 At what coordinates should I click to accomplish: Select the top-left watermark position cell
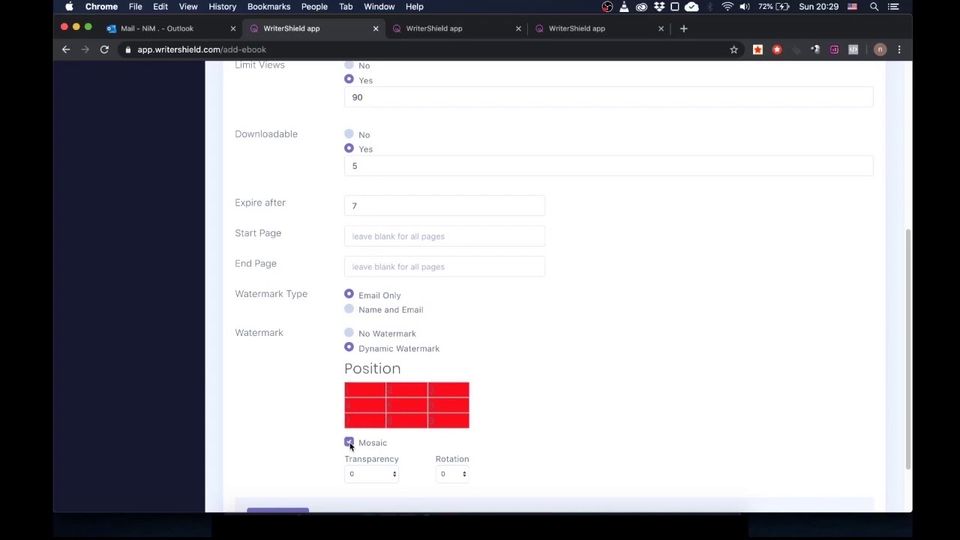(365, 389)
